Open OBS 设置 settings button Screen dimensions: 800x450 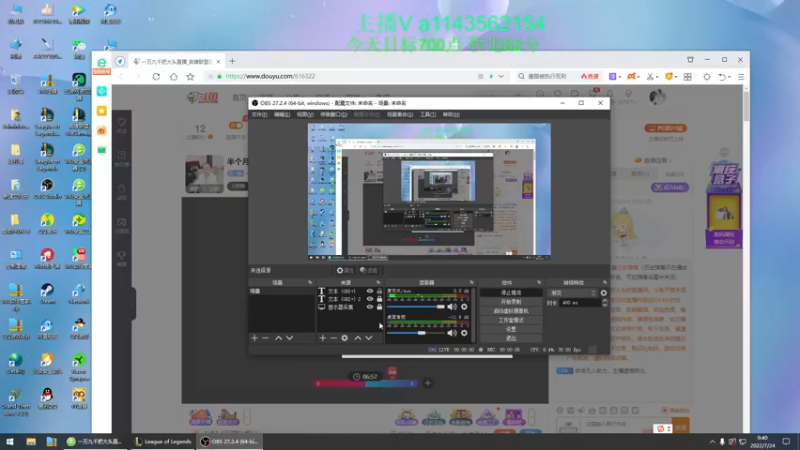[x=511, y=329]
